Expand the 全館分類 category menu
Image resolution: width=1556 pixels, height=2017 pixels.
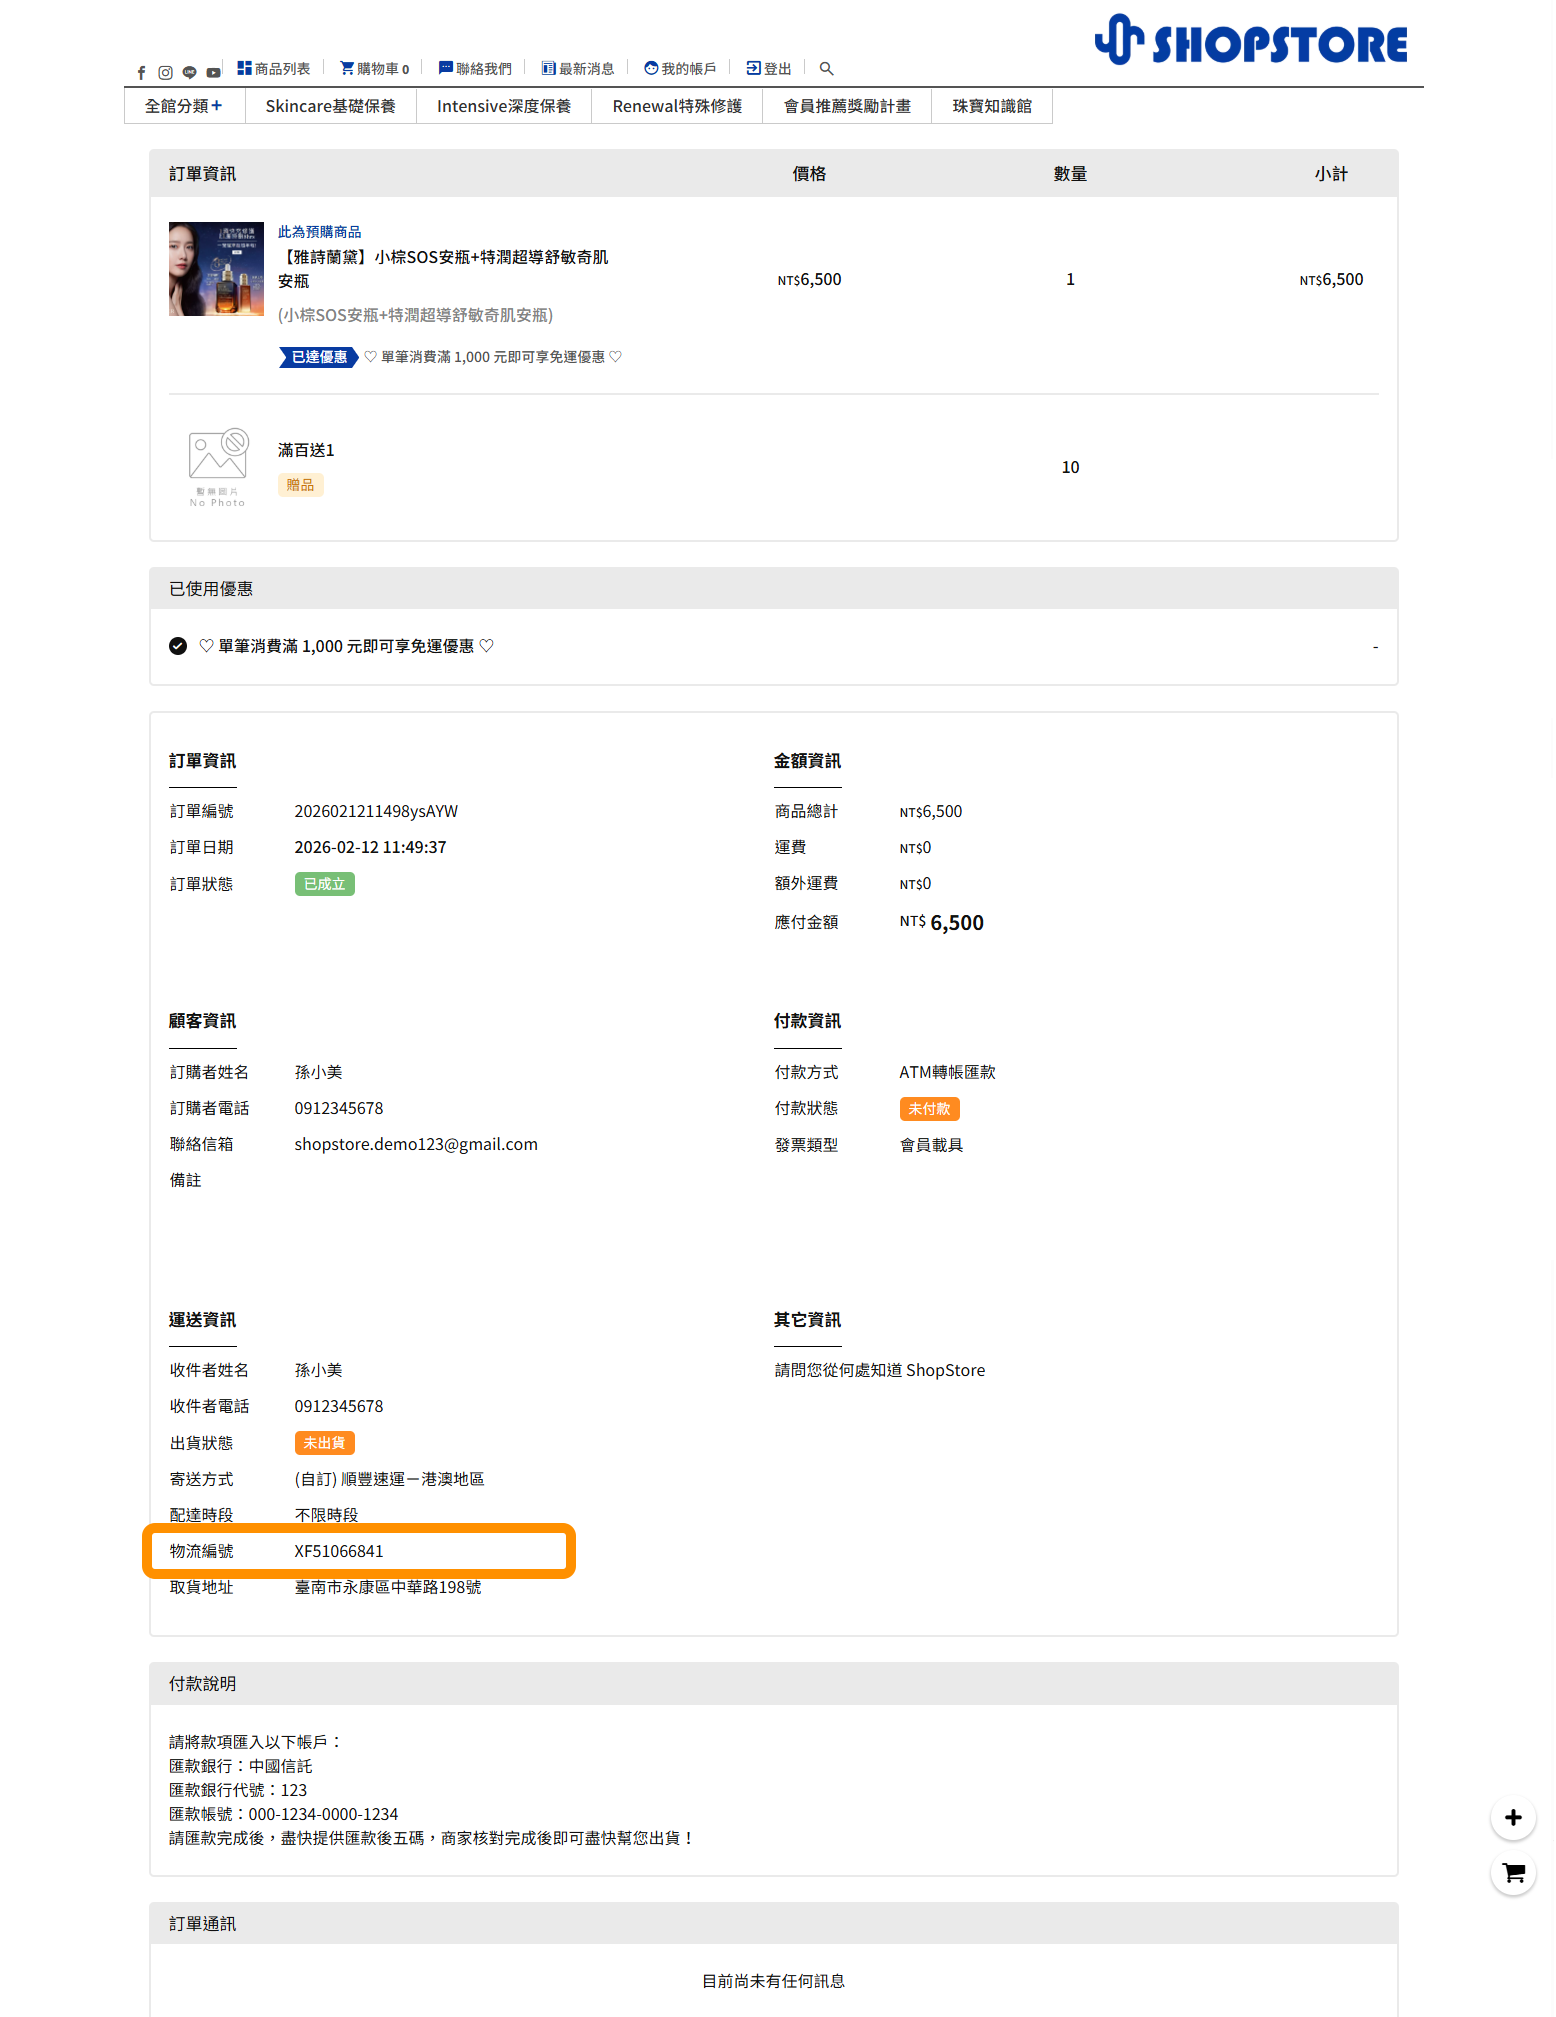(184, 106)
